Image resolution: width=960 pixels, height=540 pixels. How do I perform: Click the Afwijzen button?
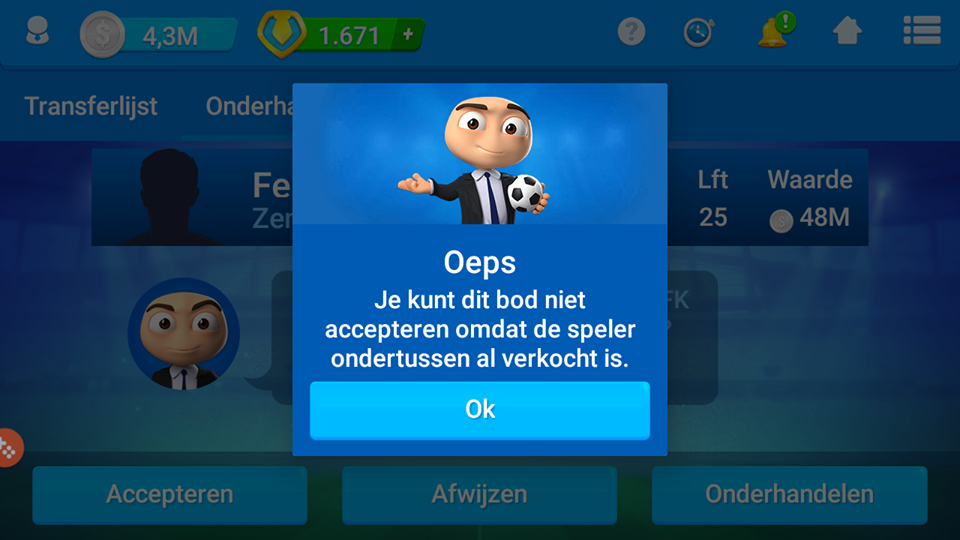[479, 495]
